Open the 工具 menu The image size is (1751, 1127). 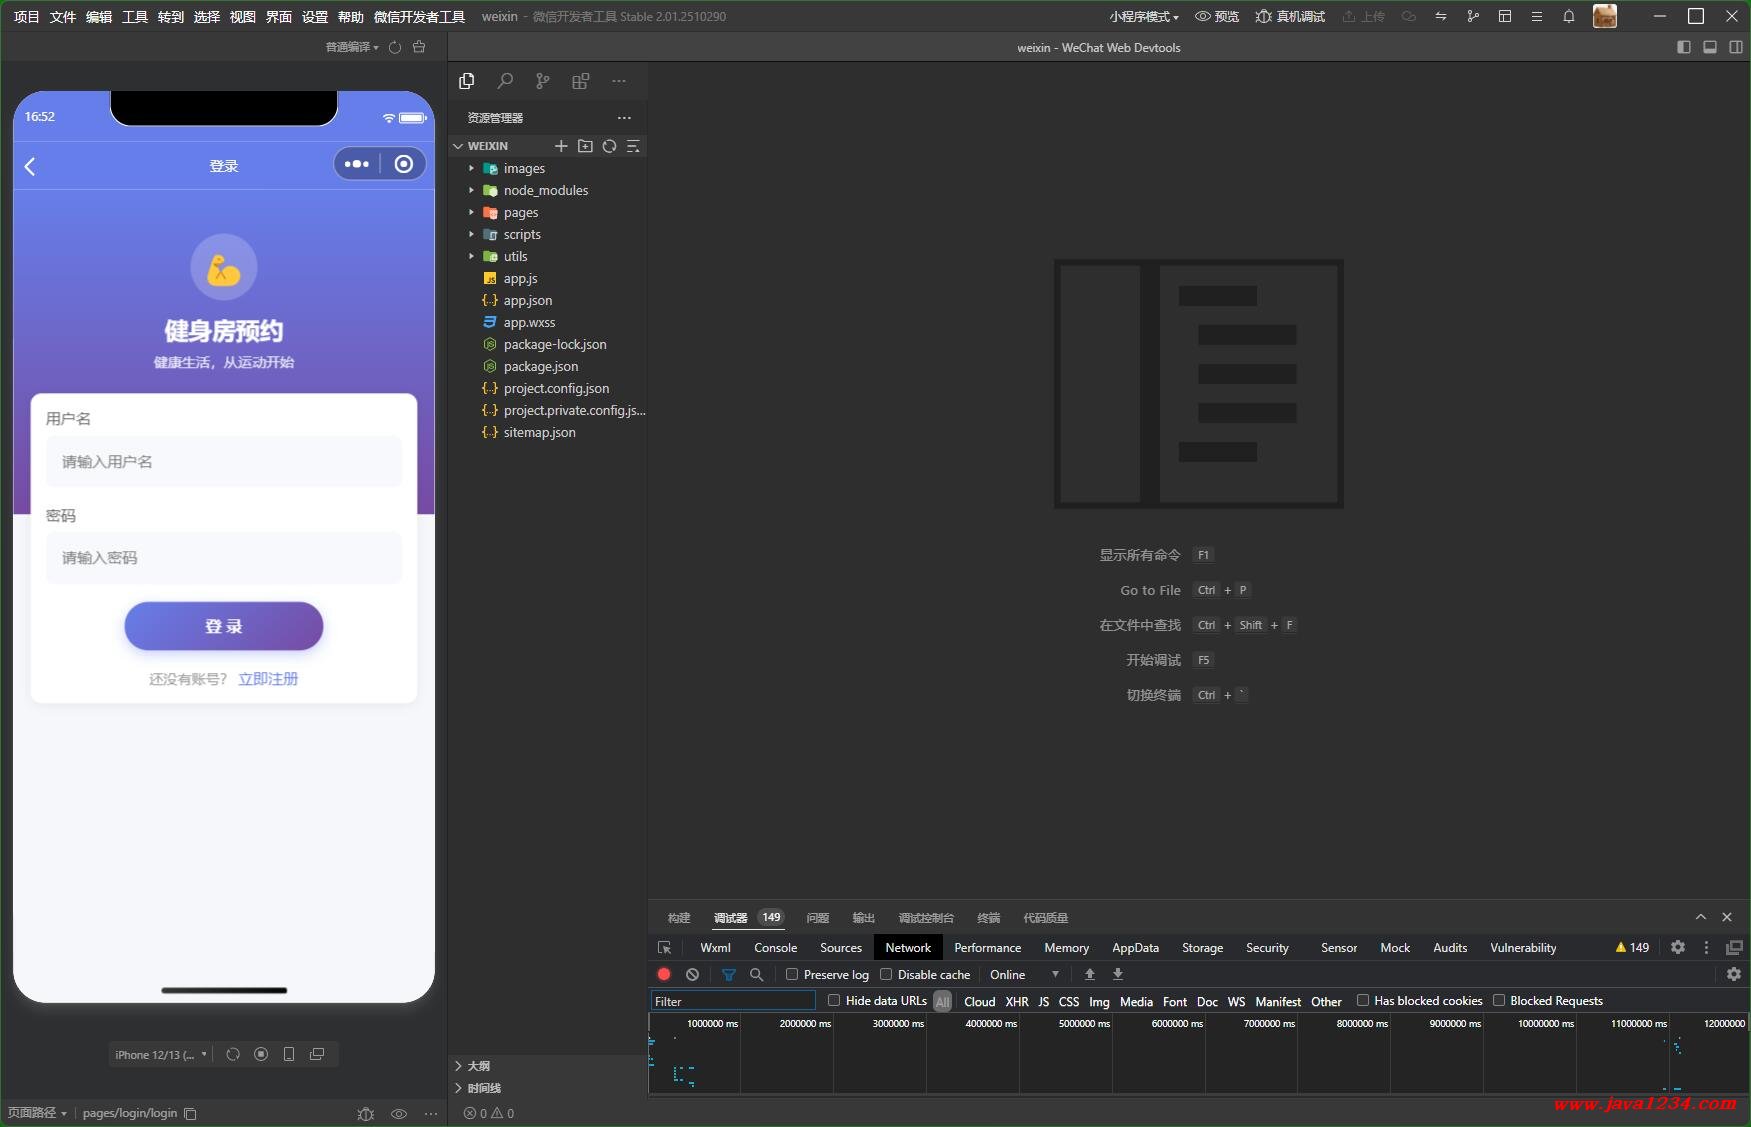tap(135, 16)
